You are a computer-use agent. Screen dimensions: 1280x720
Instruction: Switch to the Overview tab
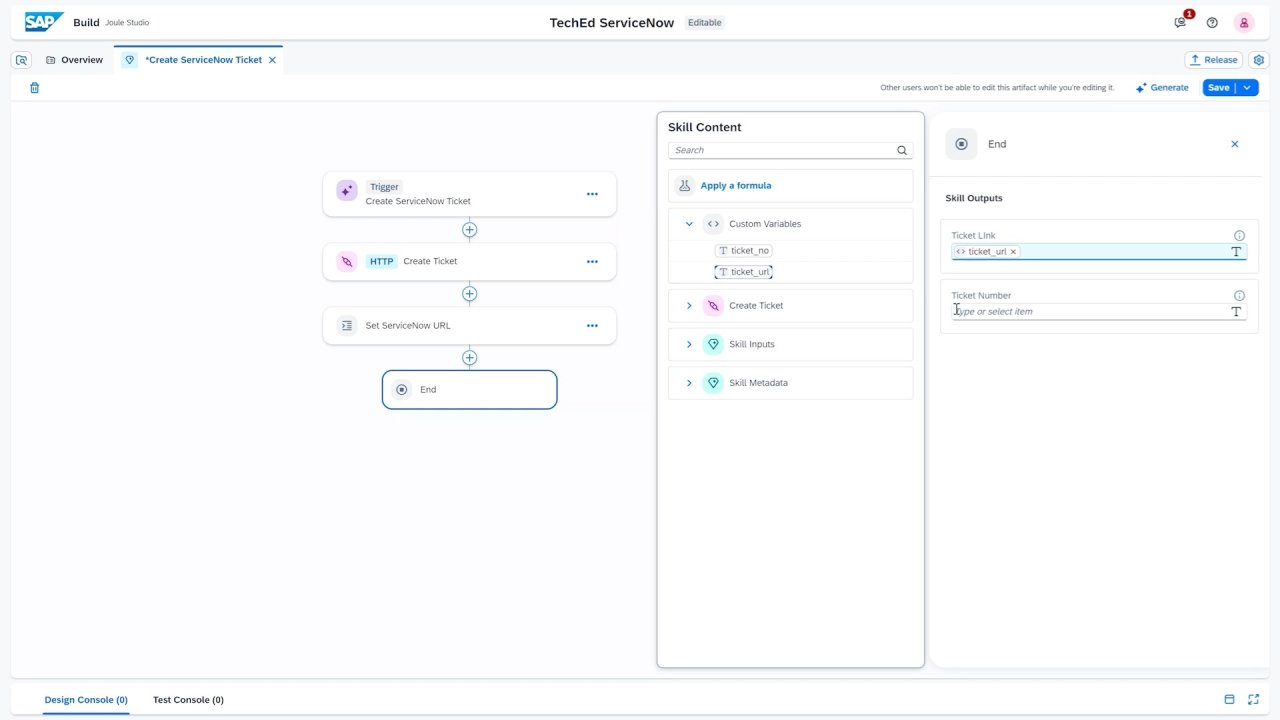(x=75, y=60)
